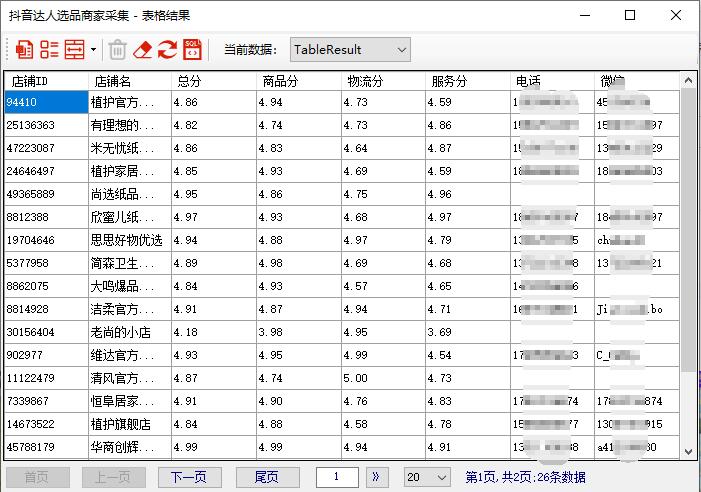Click the red eraser clear icon
This screenshot has height=492, width=701.
[x=143, y=49]
